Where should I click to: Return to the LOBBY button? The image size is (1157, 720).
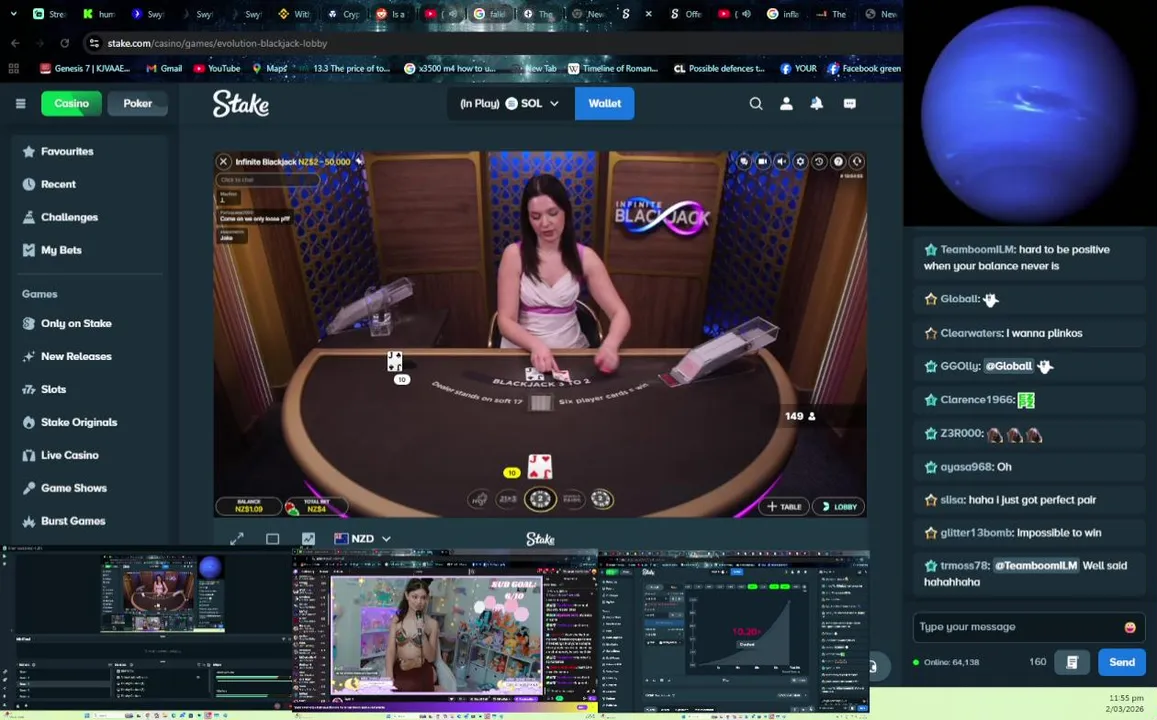click(838, 507)
